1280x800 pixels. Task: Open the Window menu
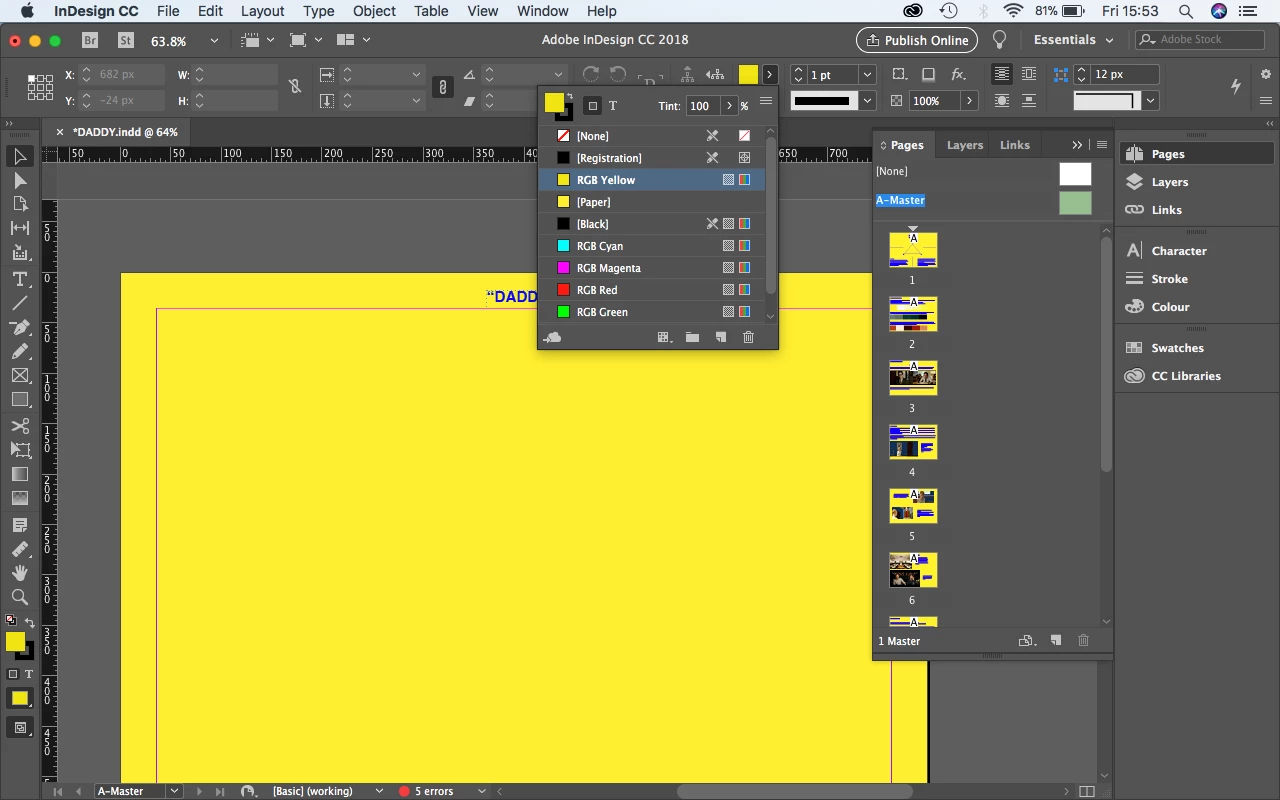543,11
